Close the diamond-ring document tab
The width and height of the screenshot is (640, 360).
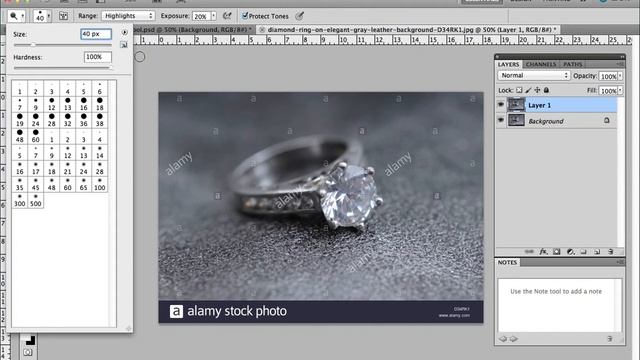(262, 30)
